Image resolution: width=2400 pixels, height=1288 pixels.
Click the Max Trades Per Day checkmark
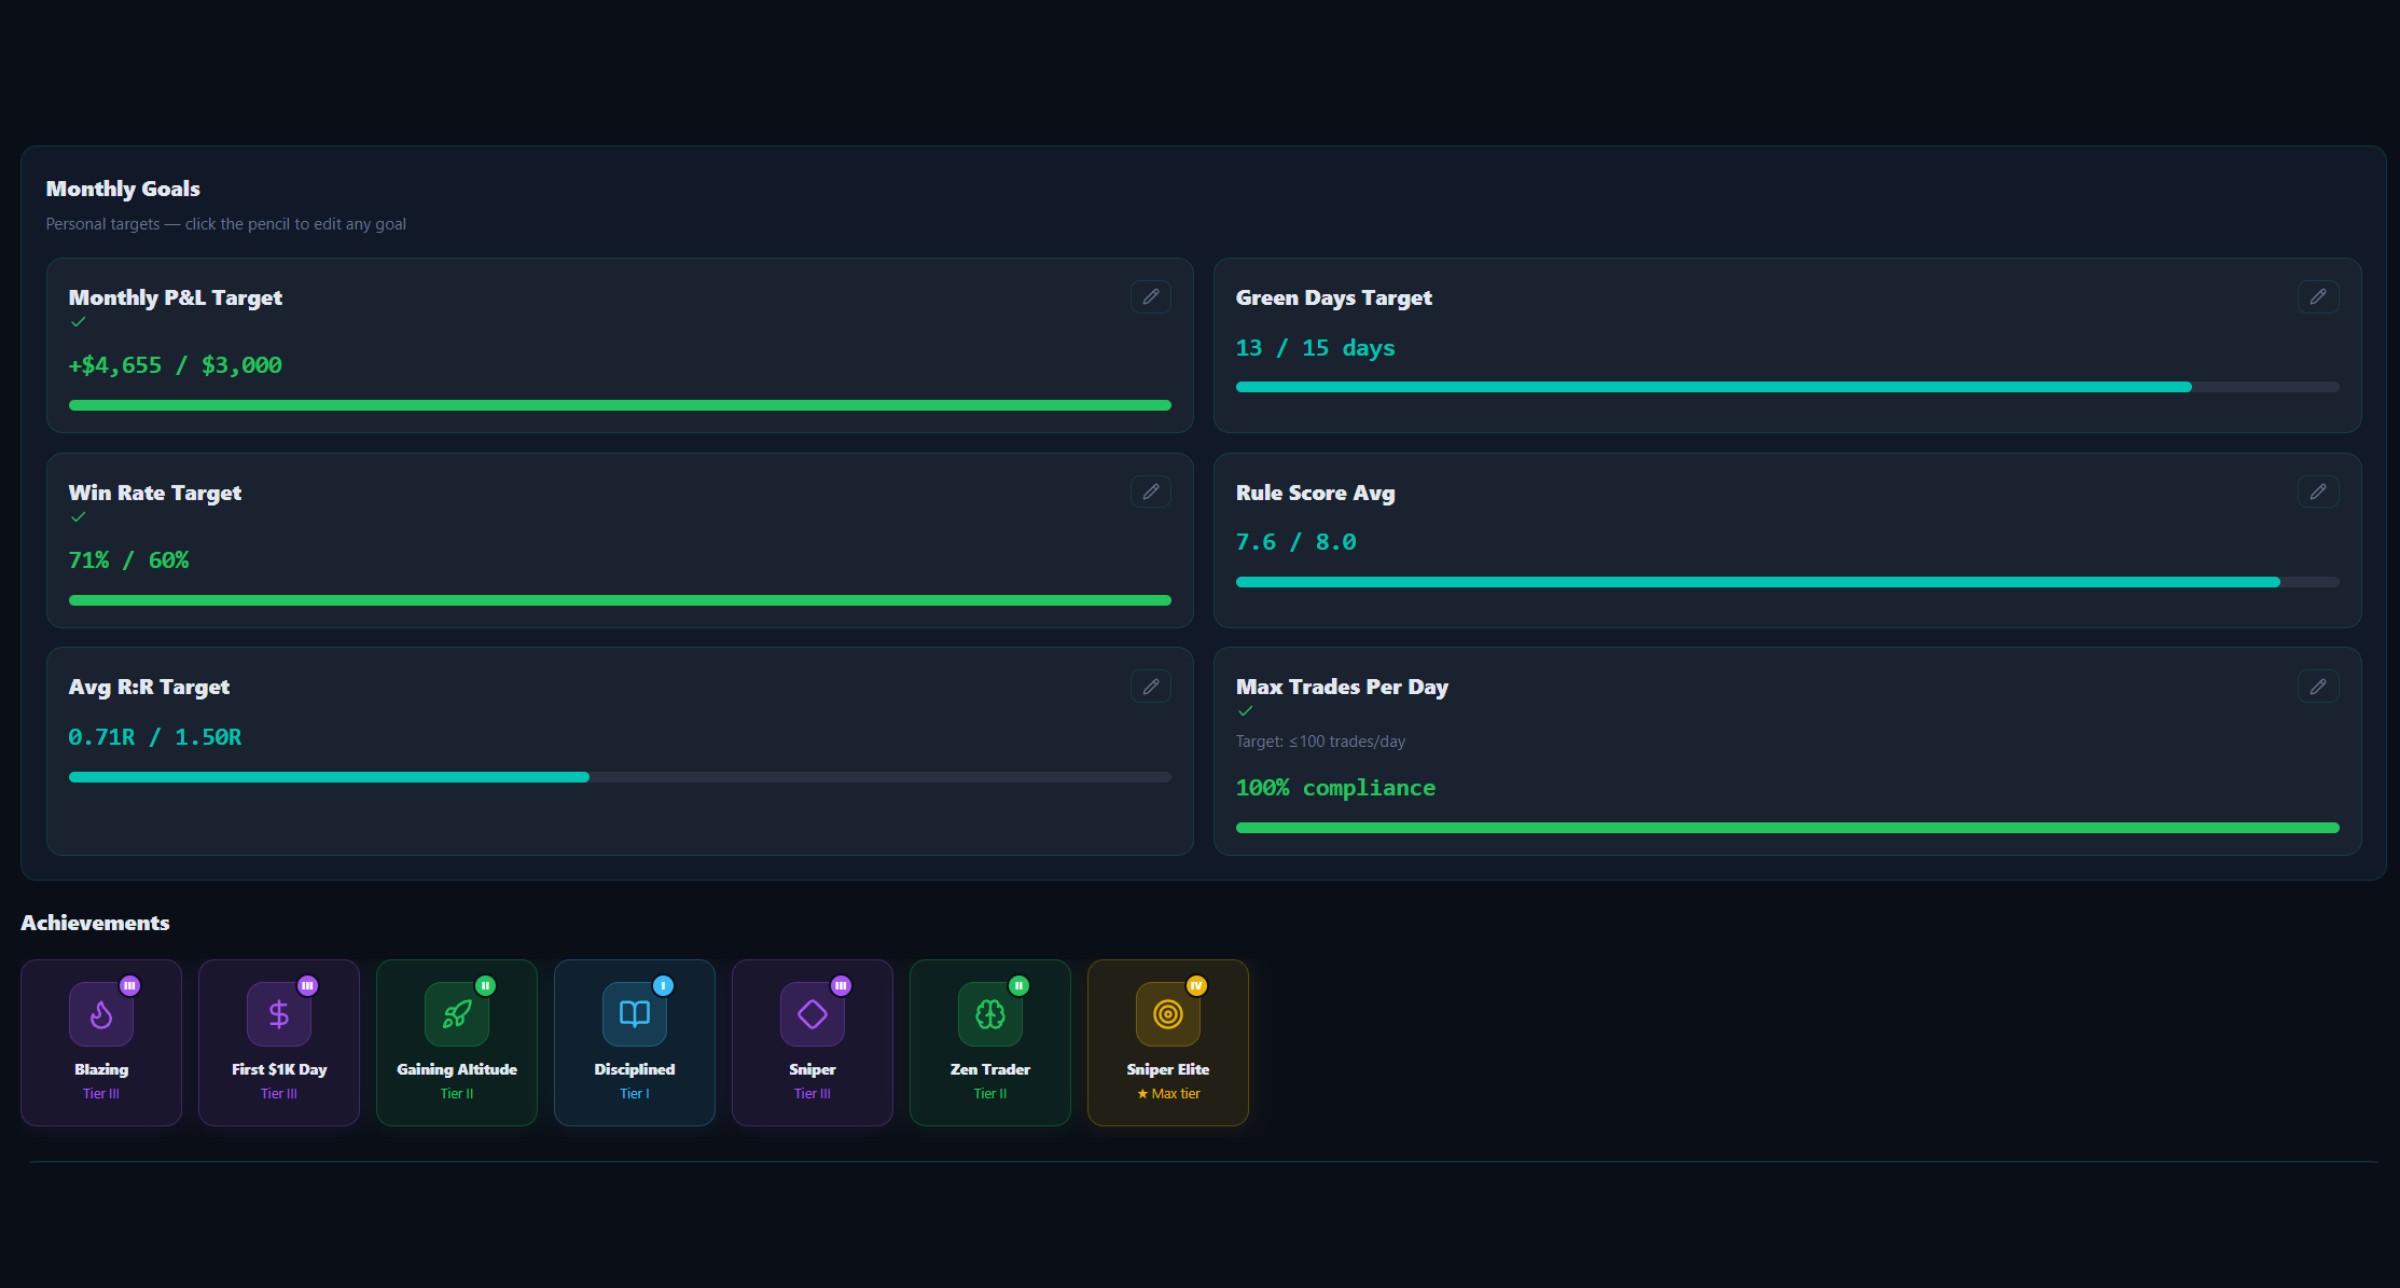tap(1245, 711)
